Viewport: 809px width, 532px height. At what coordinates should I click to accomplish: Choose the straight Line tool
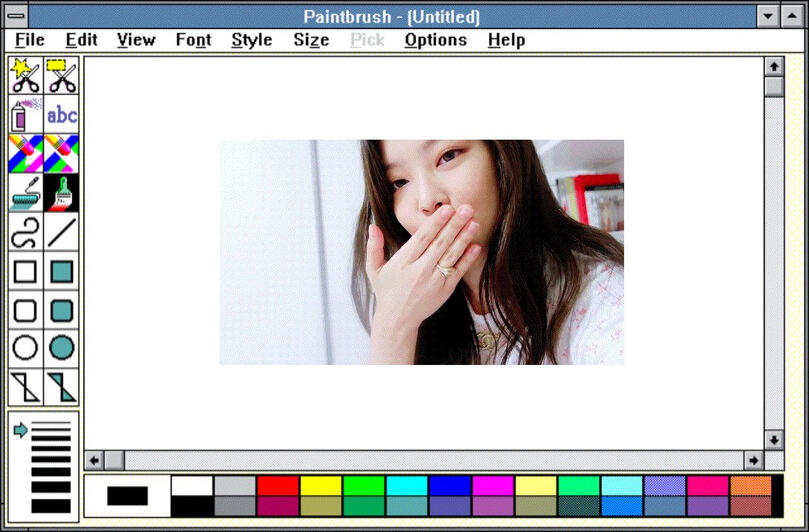click(62, 232)
